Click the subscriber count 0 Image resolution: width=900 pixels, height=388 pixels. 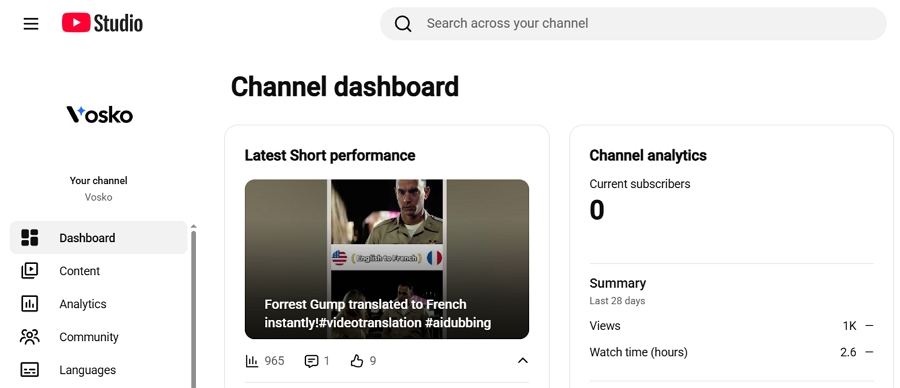[597, 210]
